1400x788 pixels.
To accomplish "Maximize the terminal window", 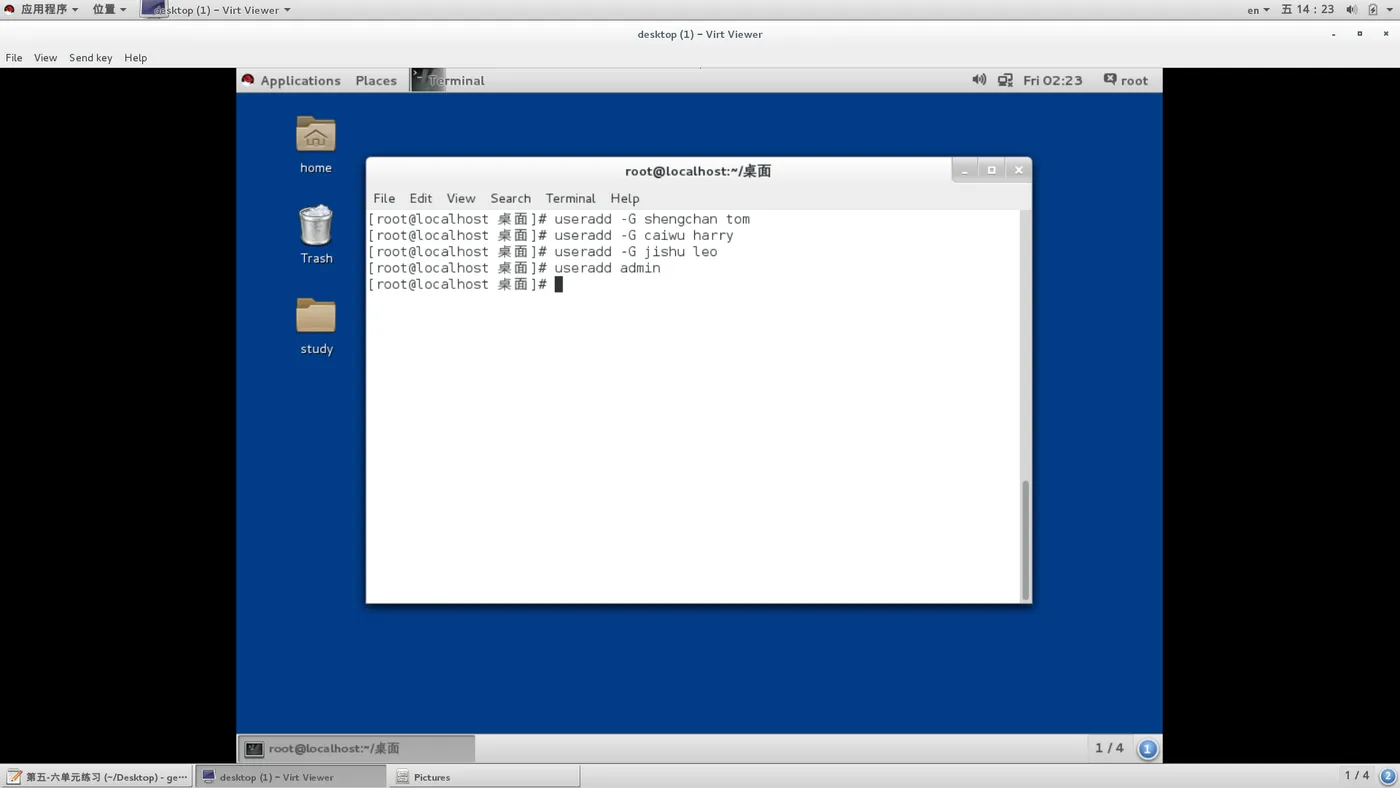I will pos(991,170).
